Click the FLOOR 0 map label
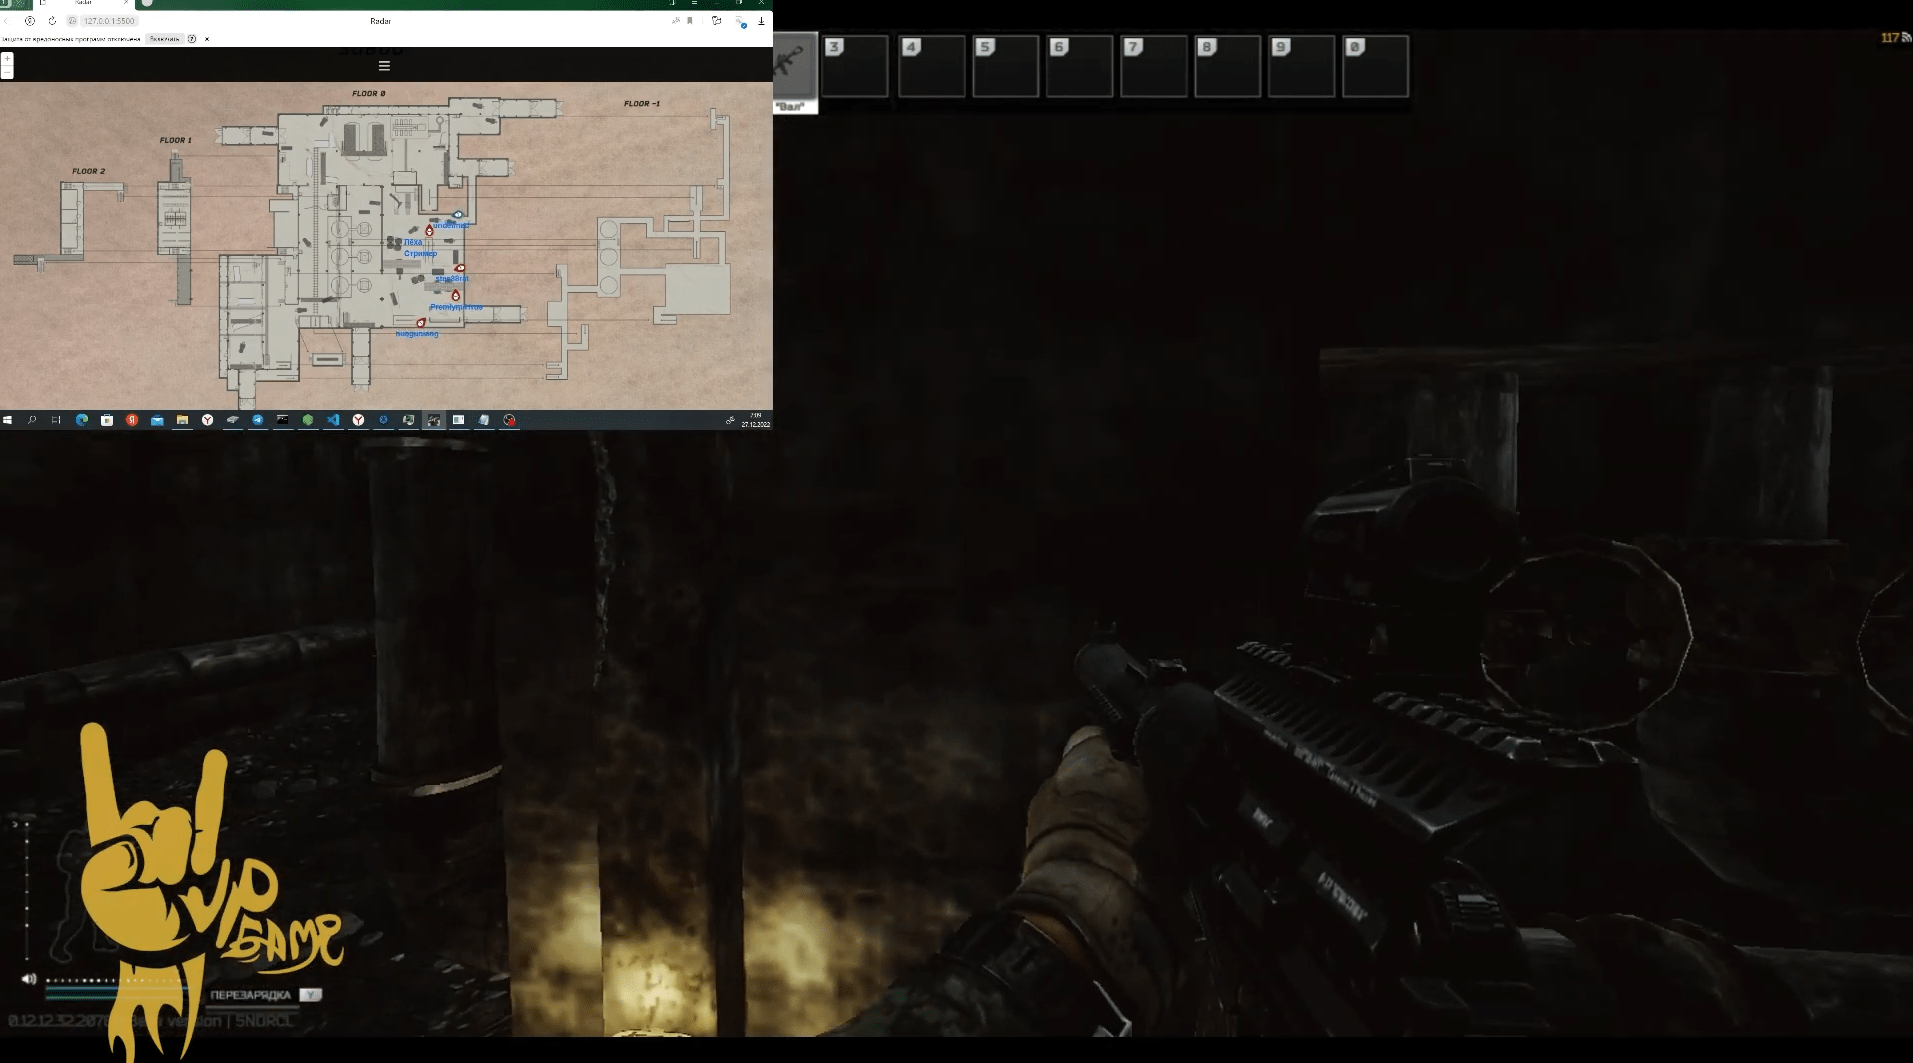1913x1063 pixels. click(369, 94)
